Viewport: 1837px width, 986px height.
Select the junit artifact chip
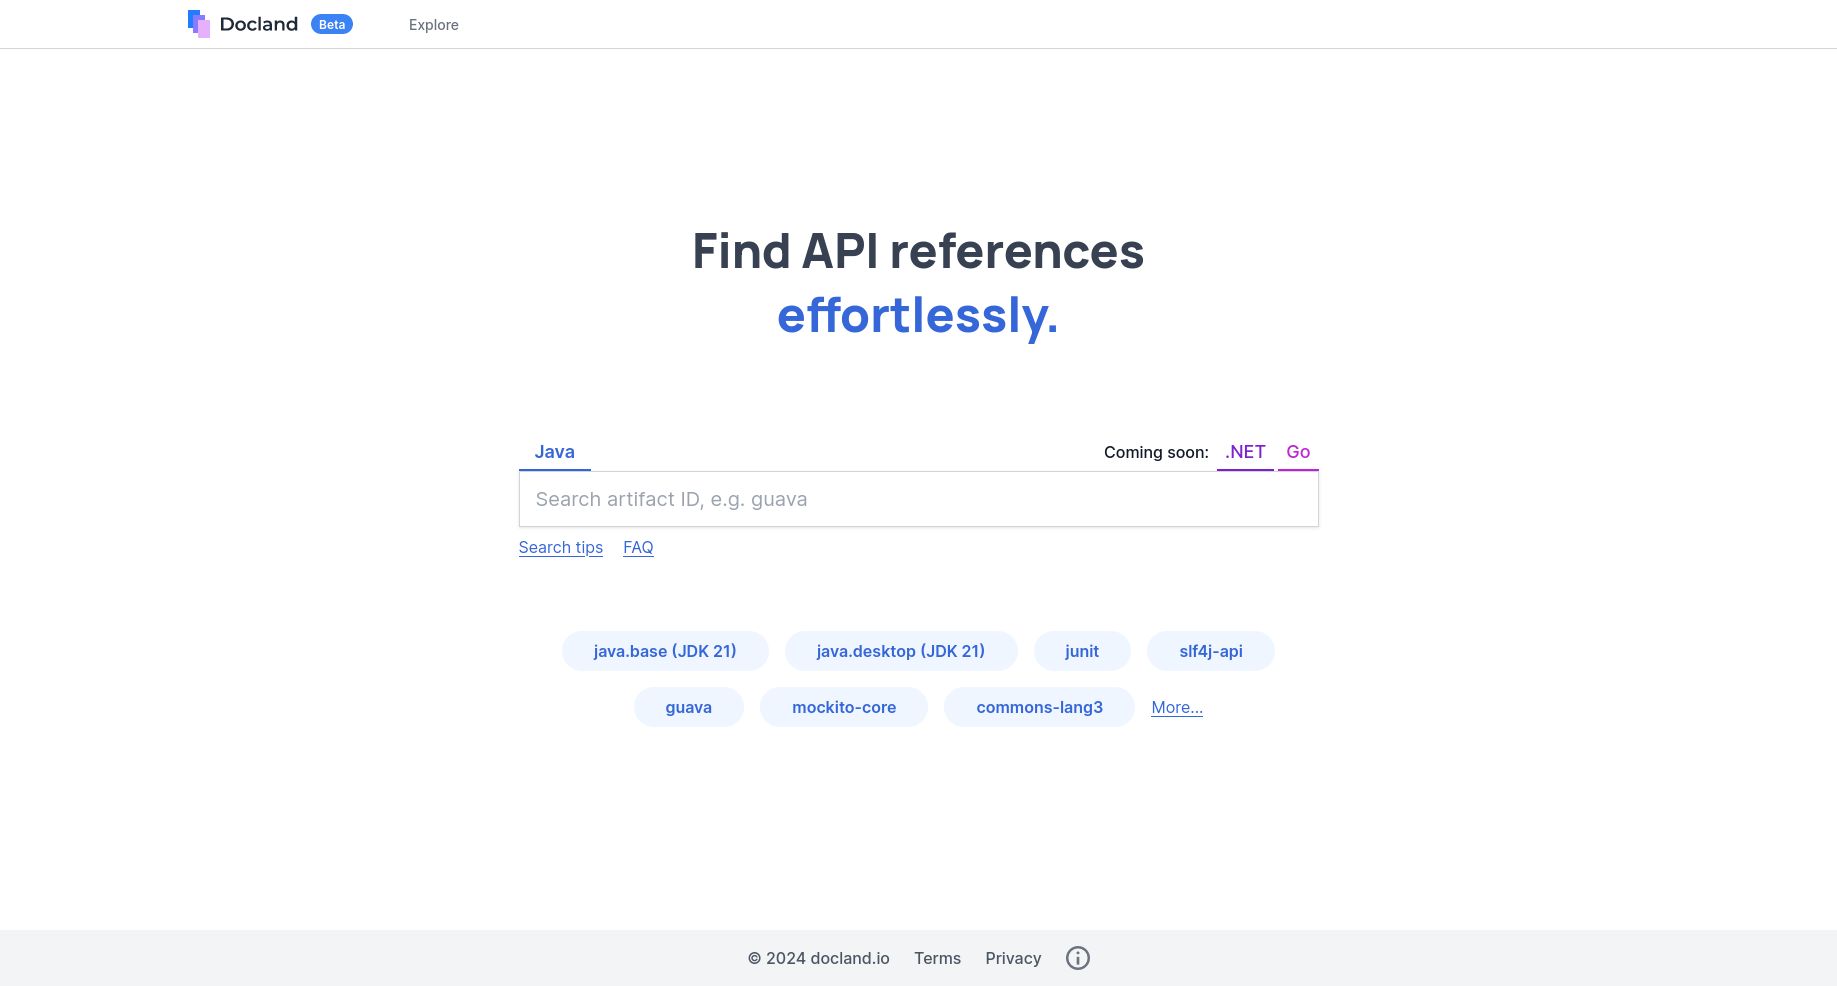coord(1081,651)
